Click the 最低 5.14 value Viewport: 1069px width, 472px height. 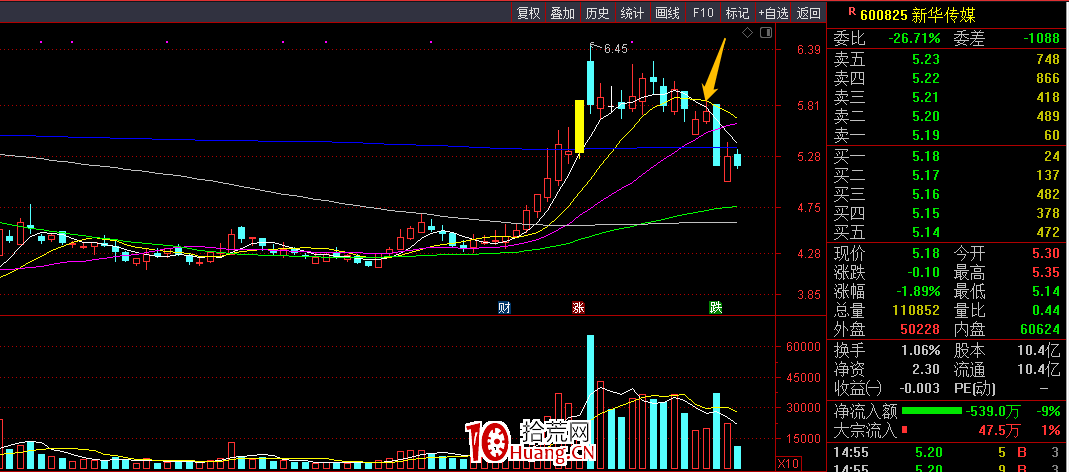coord(1046,292)
